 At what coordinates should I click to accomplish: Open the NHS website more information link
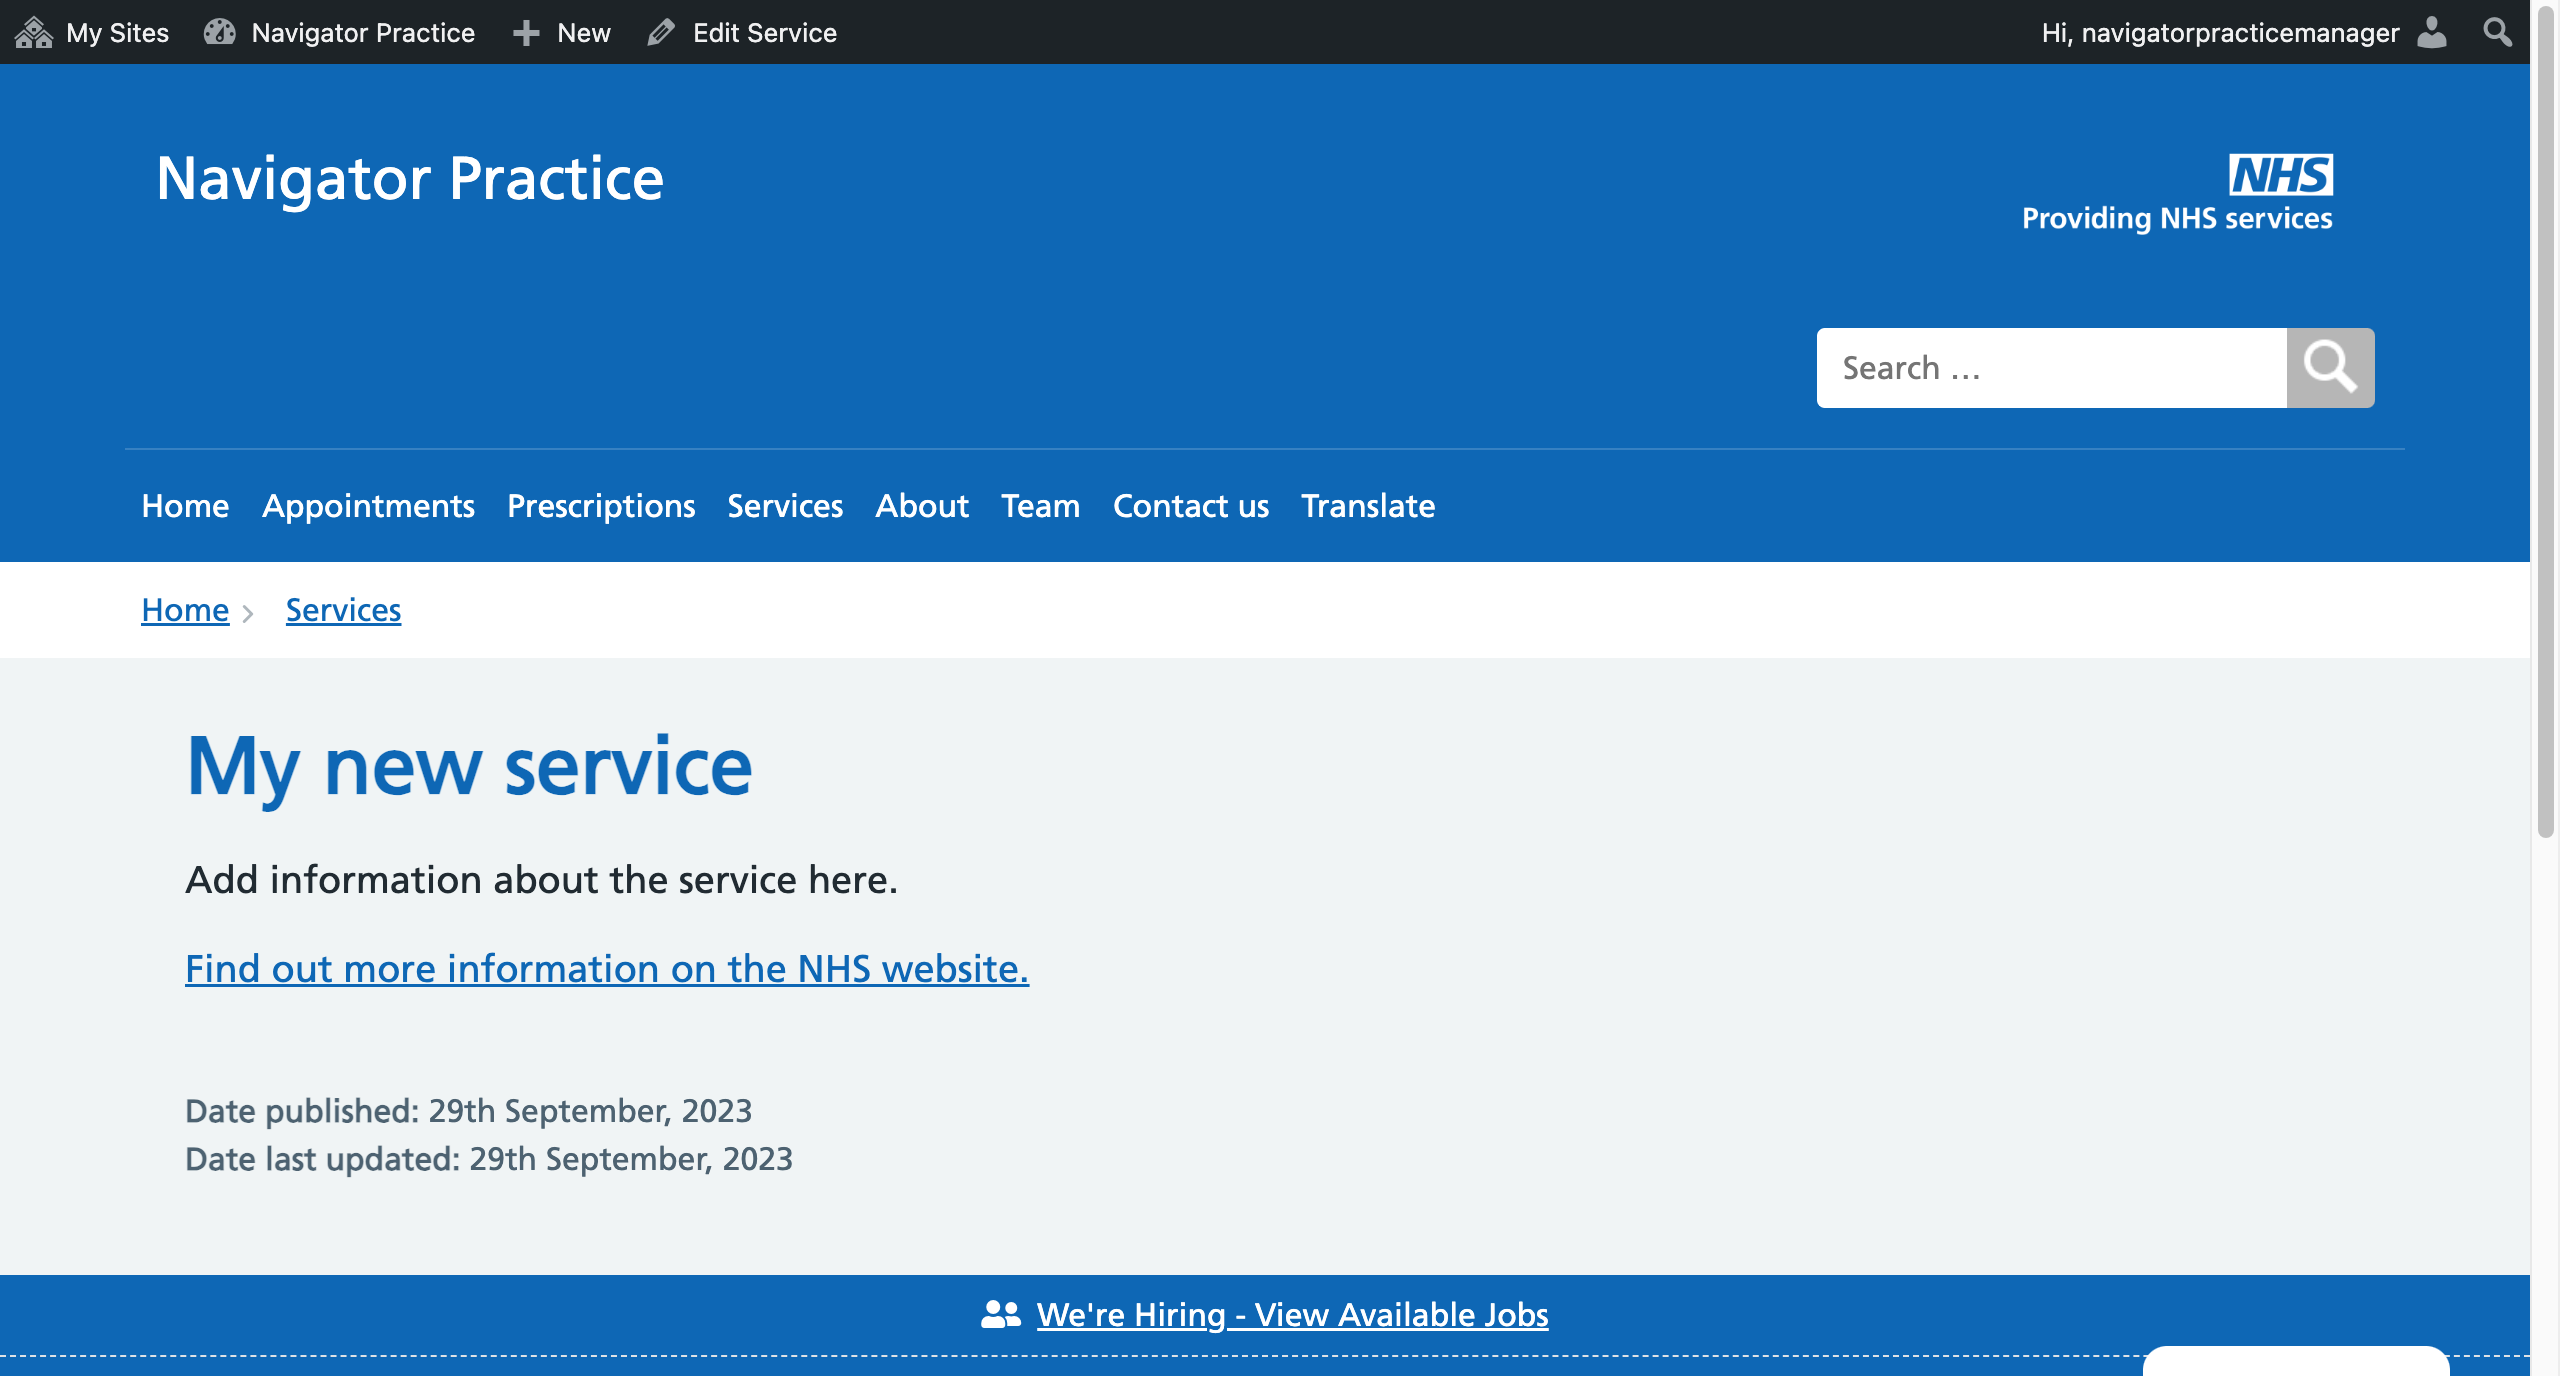click(607, 969)
